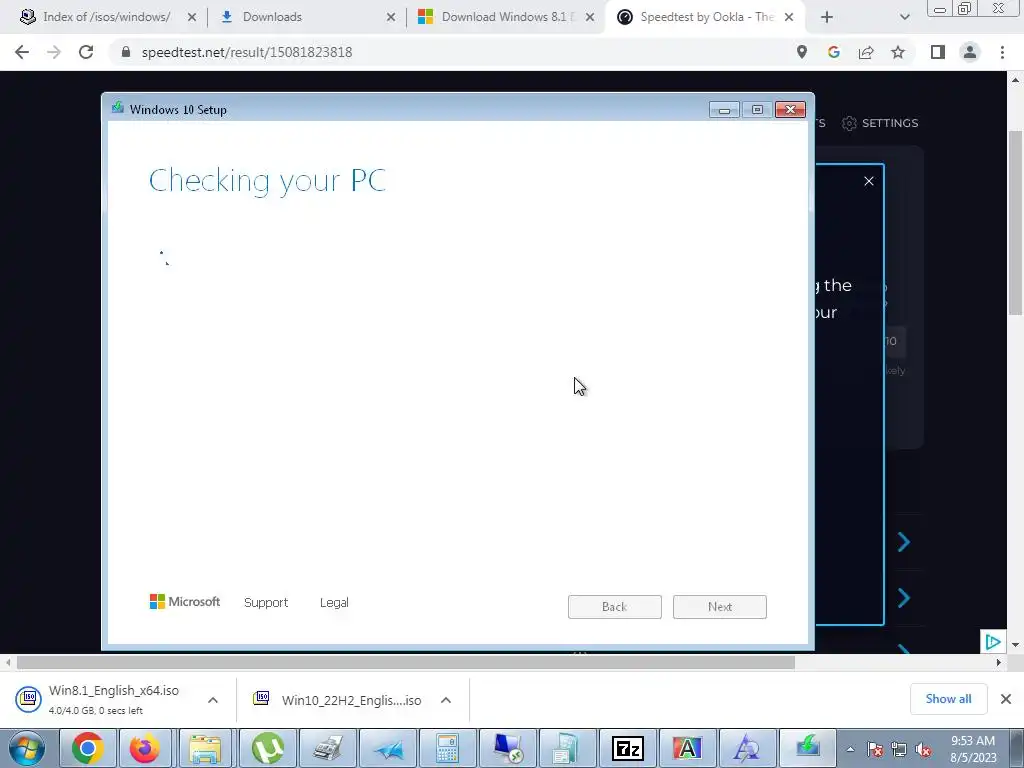The image size is (1024, 768).
Task: Launch Firefox from the taskbar
Action: click(145, 748)
